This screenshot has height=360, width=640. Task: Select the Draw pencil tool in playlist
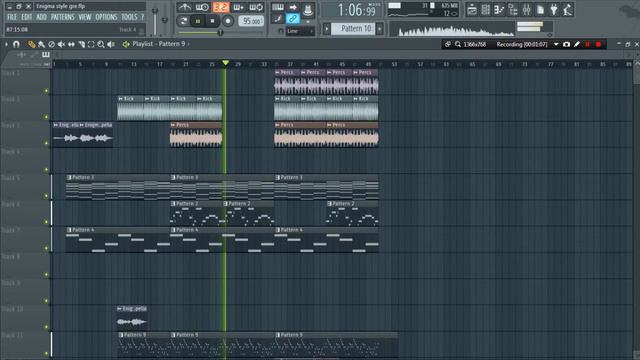[31, 44]
